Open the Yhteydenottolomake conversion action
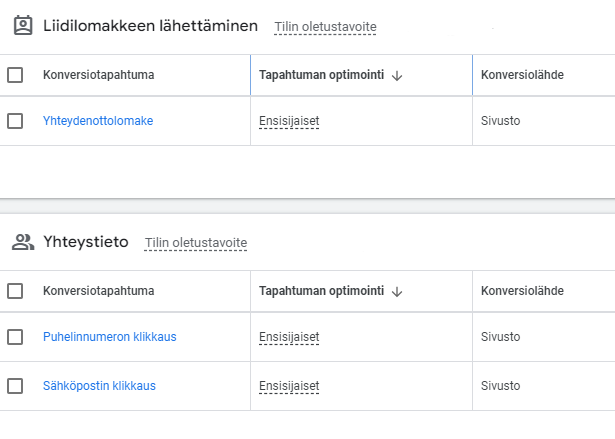Viewport: 615px width, 439px height. point(98,121)
